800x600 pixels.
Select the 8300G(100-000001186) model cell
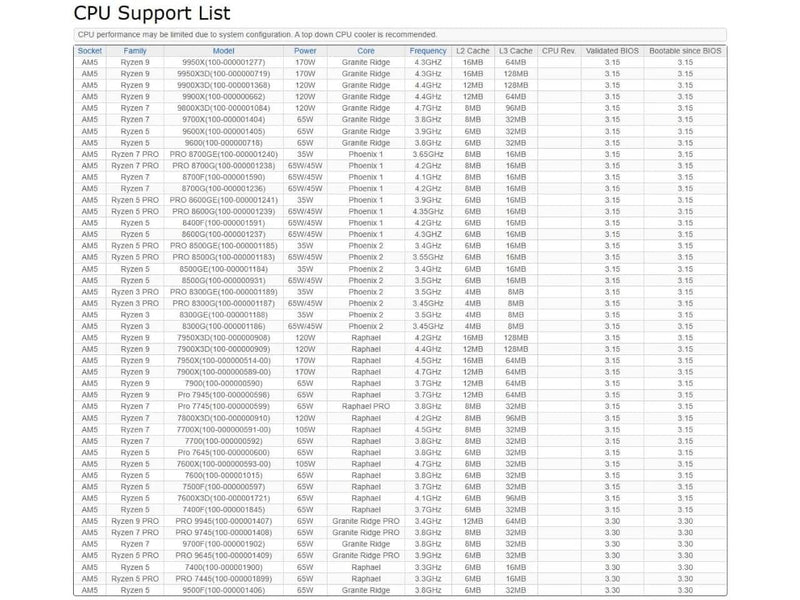tap(223, 326)
